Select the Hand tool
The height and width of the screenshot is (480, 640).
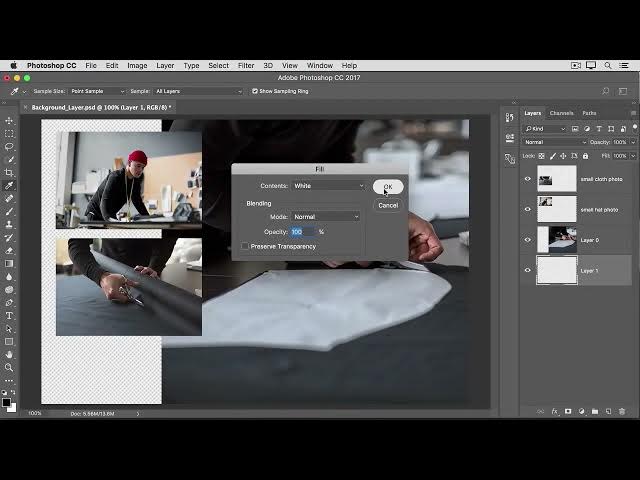point(9,354)
